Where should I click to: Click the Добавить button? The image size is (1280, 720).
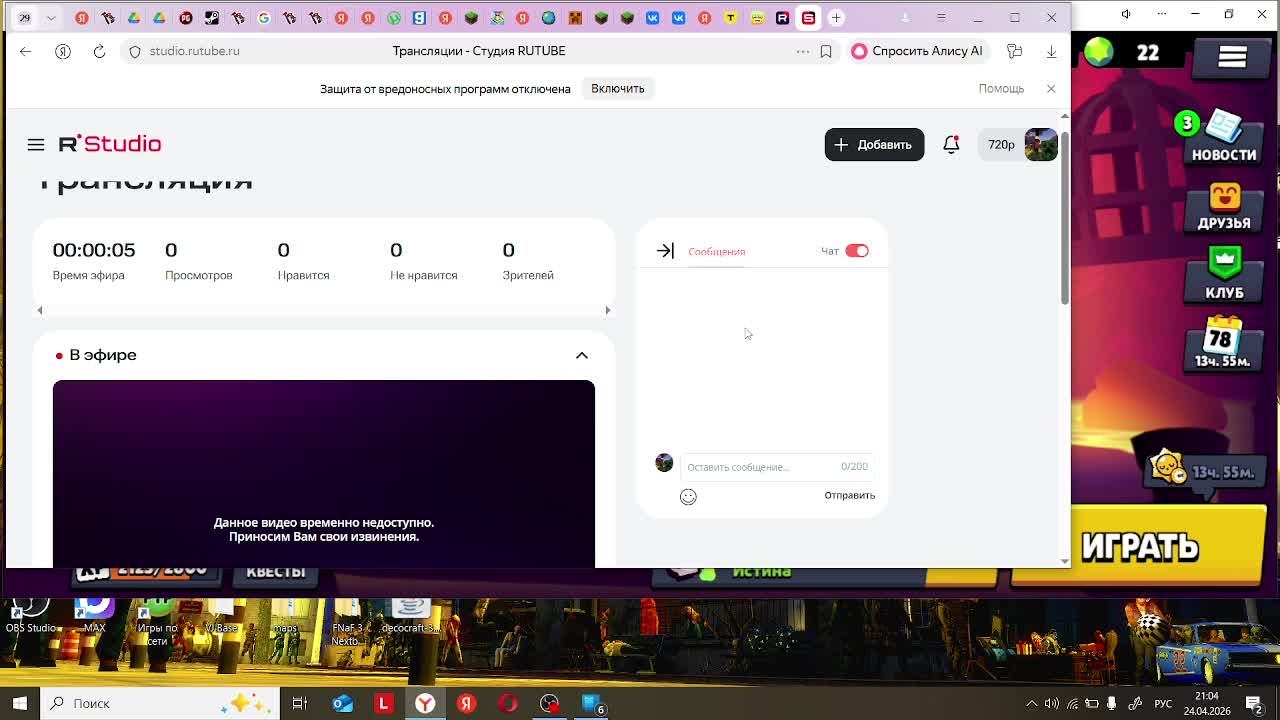click(874, 145)
